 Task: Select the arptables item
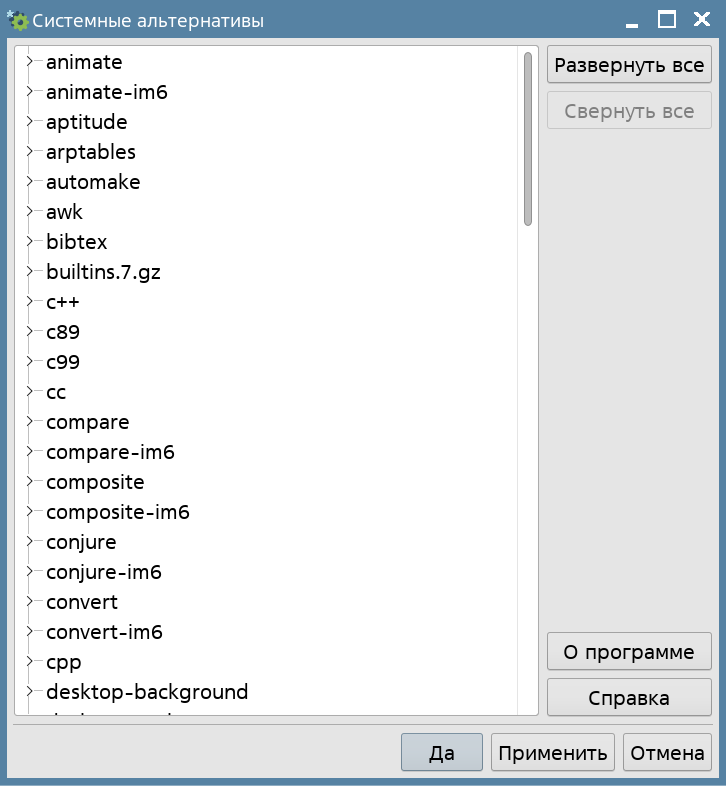click(91, 152)
